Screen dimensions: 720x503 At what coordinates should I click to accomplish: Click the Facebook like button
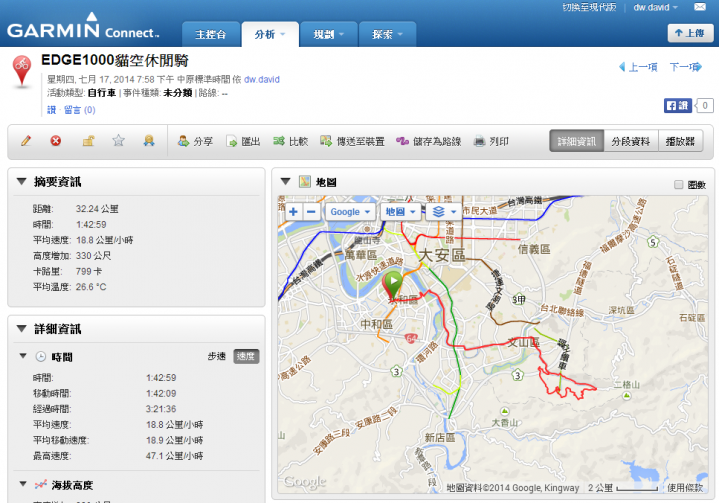[677, 106]
